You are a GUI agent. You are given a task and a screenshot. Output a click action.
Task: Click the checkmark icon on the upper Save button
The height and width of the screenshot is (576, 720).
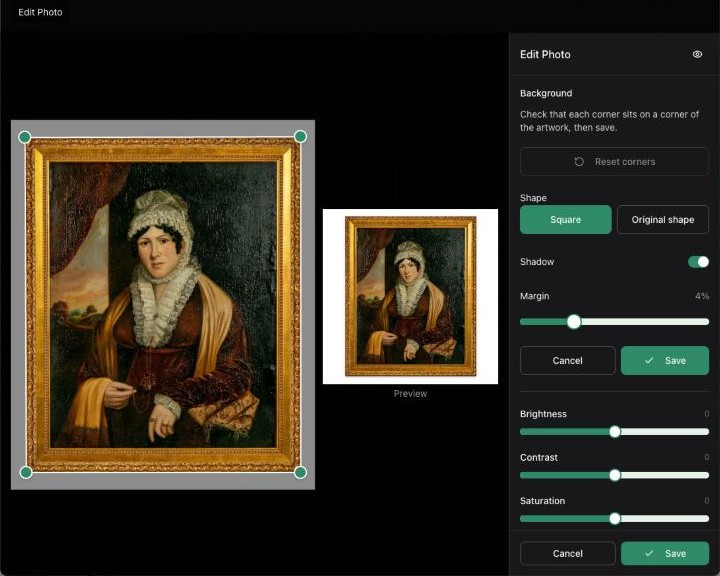point(649,361)
